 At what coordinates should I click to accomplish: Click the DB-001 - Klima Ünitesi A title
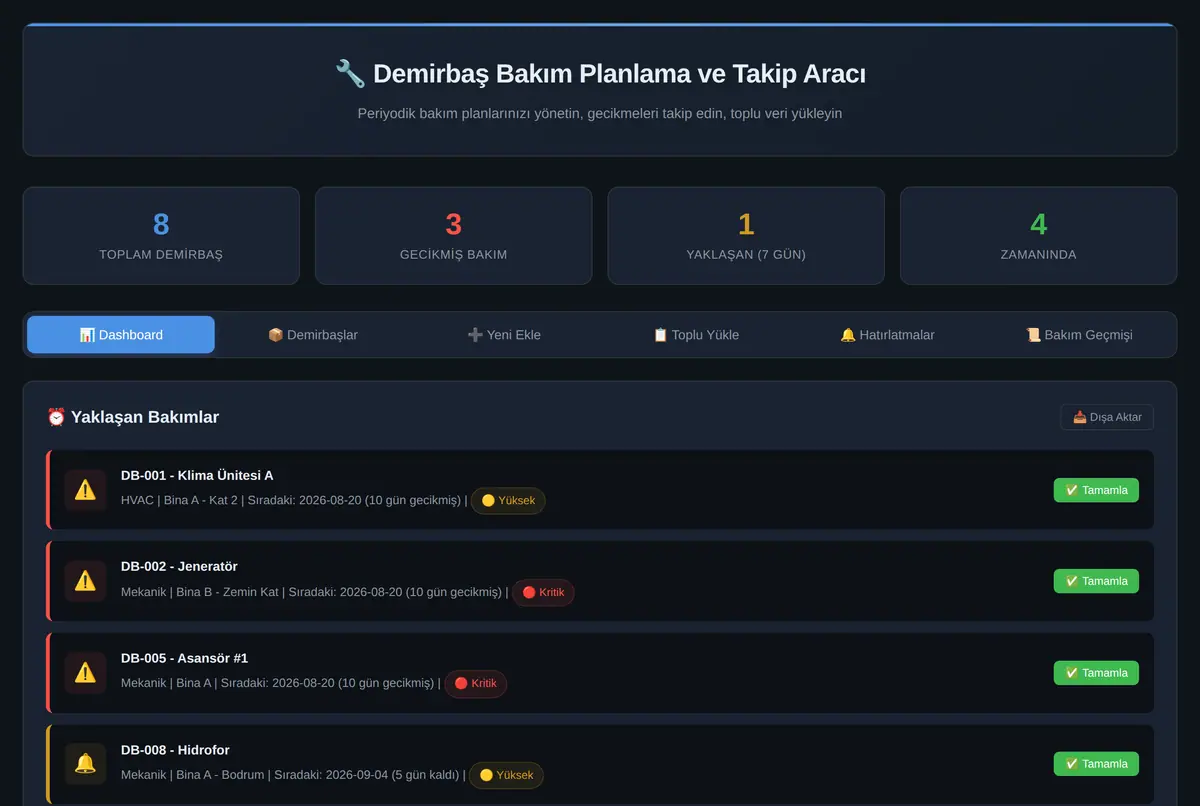click(x=197, y=475)
